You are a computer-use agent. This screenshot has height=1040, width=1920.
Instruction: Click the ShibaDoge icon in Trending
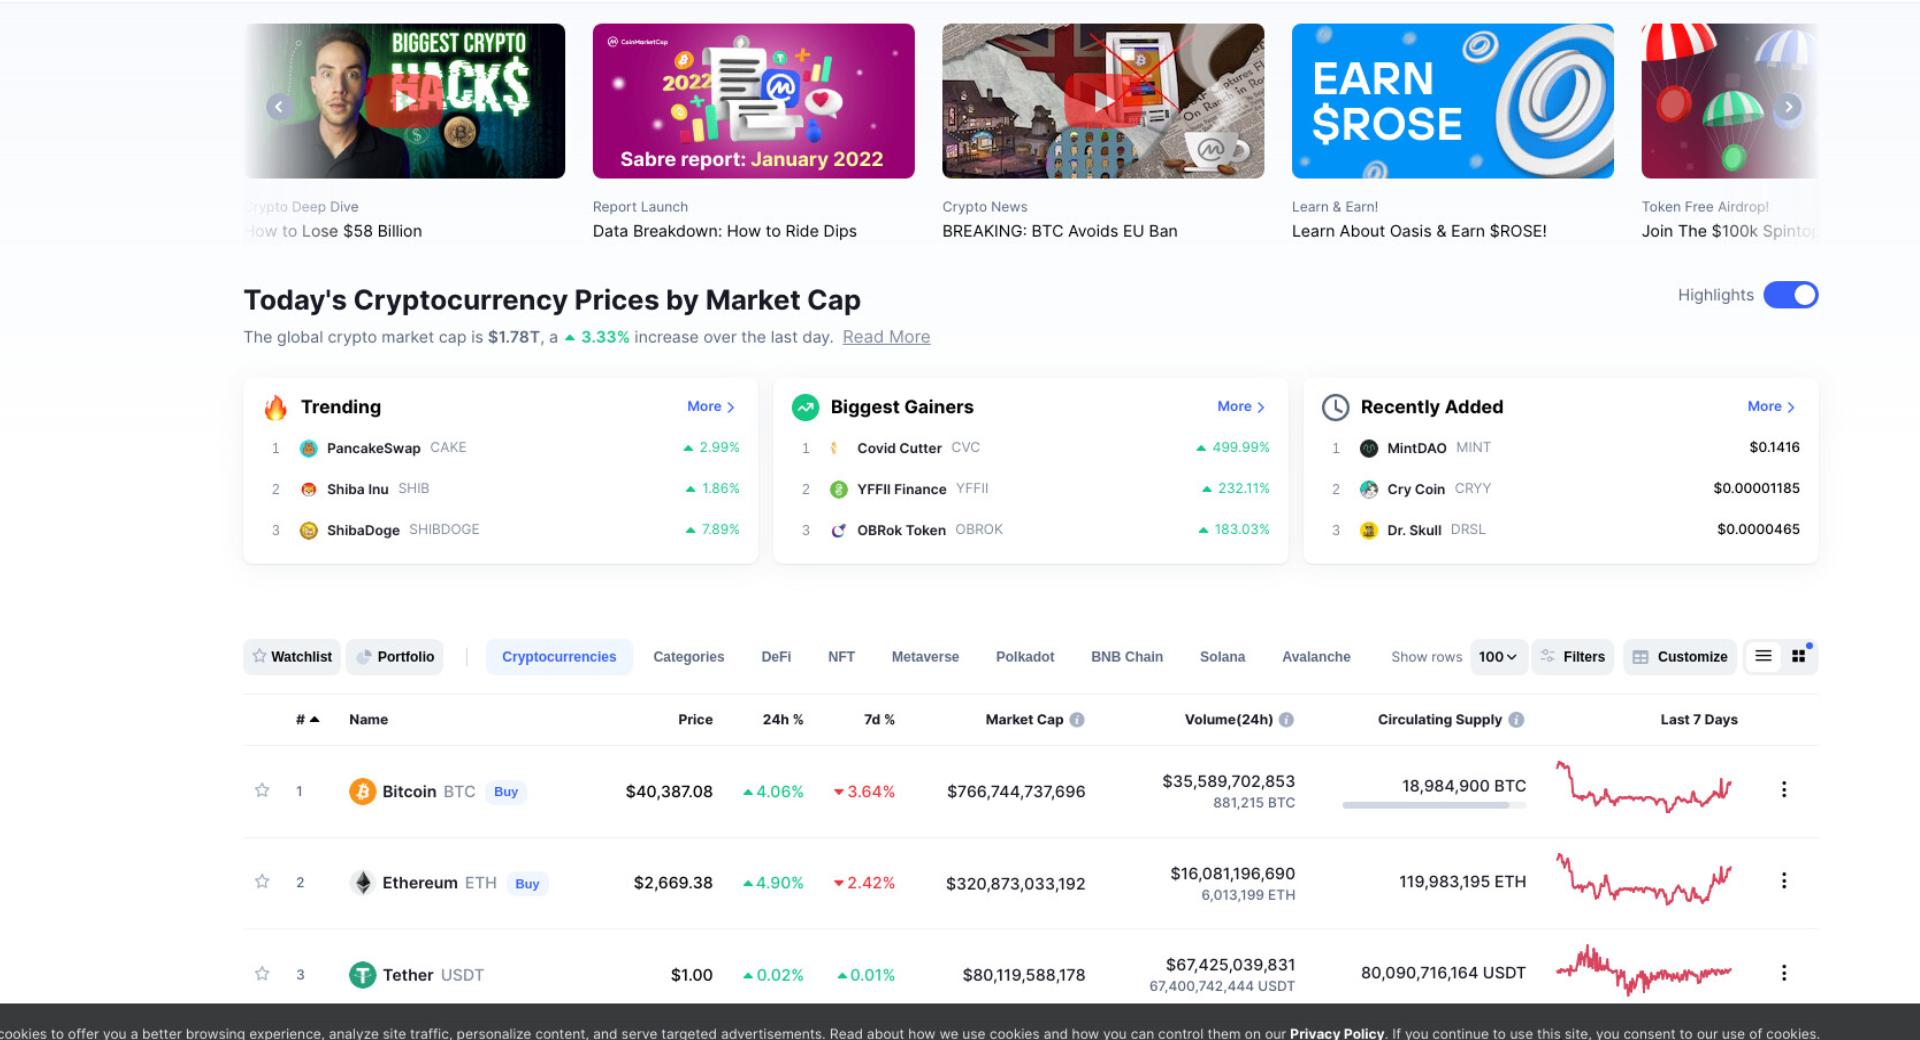309,530
